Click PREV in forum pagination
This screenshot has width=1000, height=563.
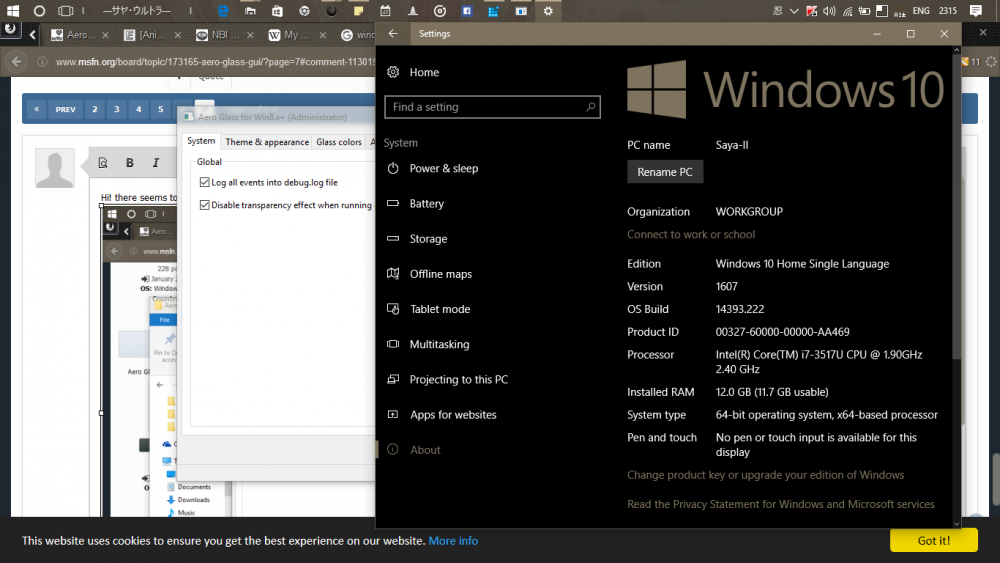65,109
